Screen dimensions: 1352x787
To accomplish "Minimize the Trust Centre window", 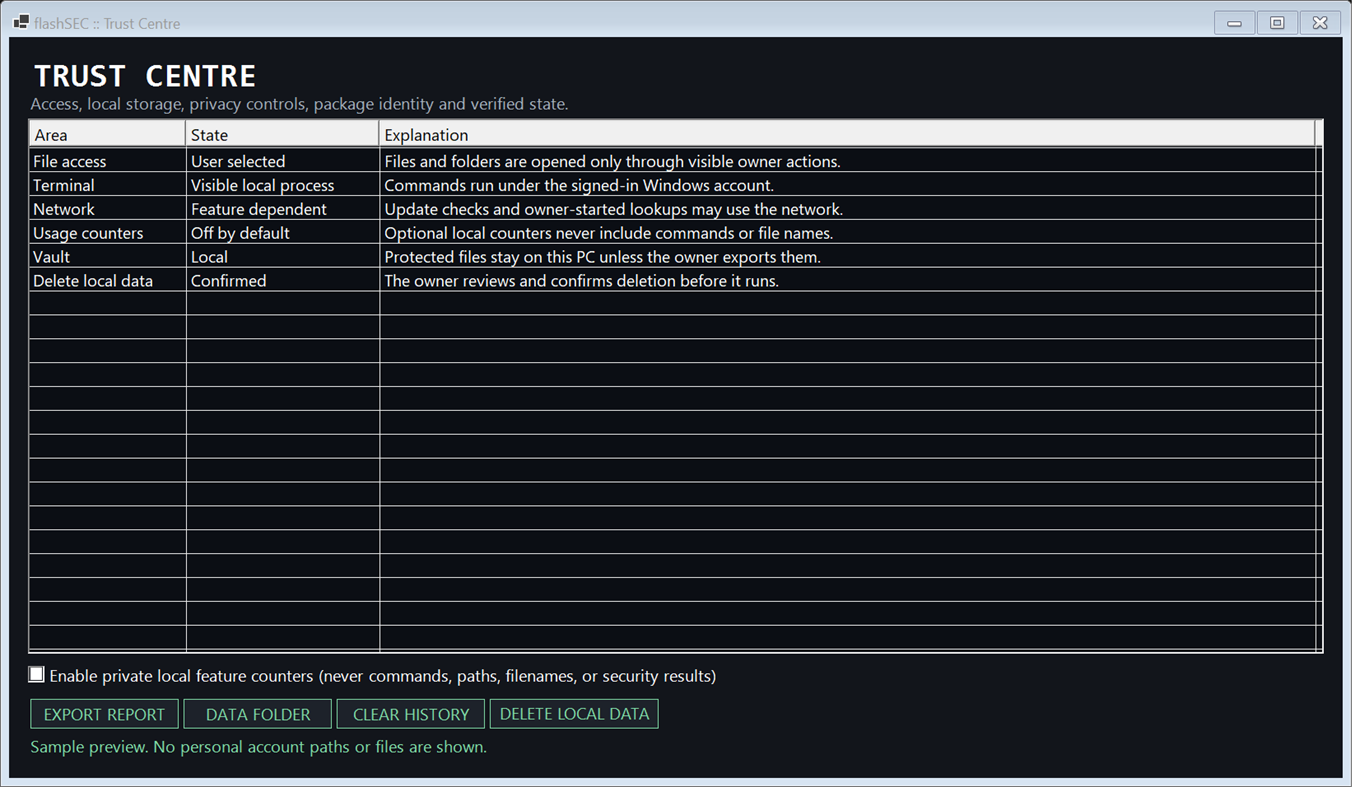I will [1235, 23].
